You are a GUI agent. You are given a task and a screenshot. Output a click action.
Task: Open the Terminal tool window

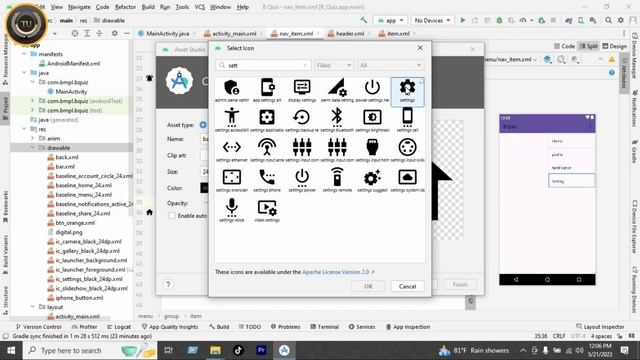coord(324,327)
